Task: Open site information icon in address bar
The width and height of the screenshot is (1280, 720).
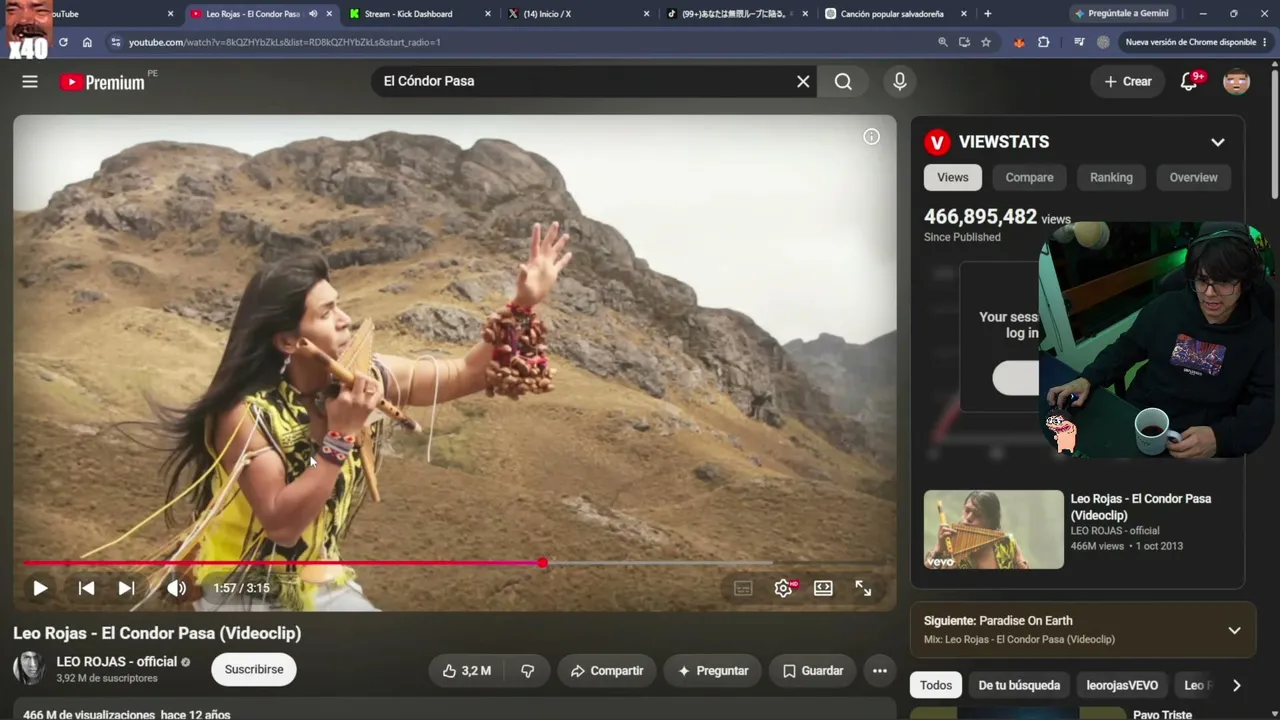Action: click(x=115, y=42)
